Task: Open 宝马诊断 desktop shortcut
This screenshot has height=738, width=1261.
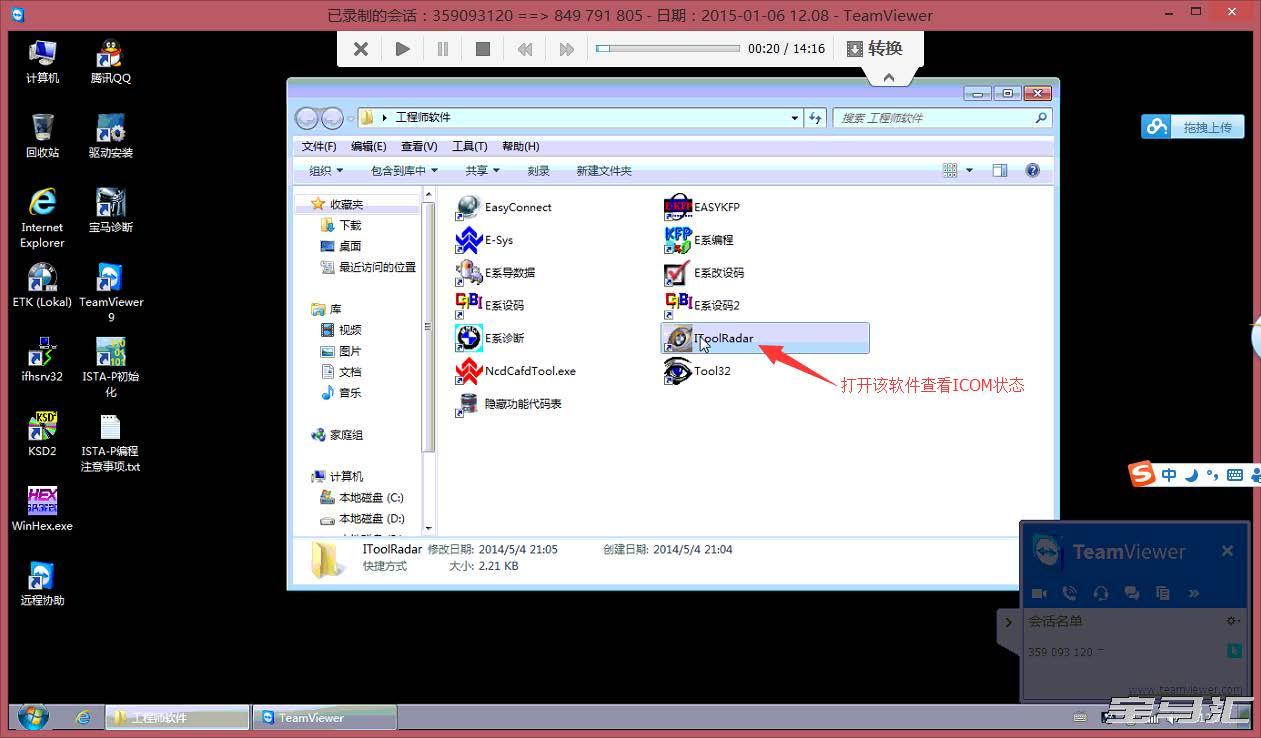Action: pyautogui.click(x=110, y=211)
